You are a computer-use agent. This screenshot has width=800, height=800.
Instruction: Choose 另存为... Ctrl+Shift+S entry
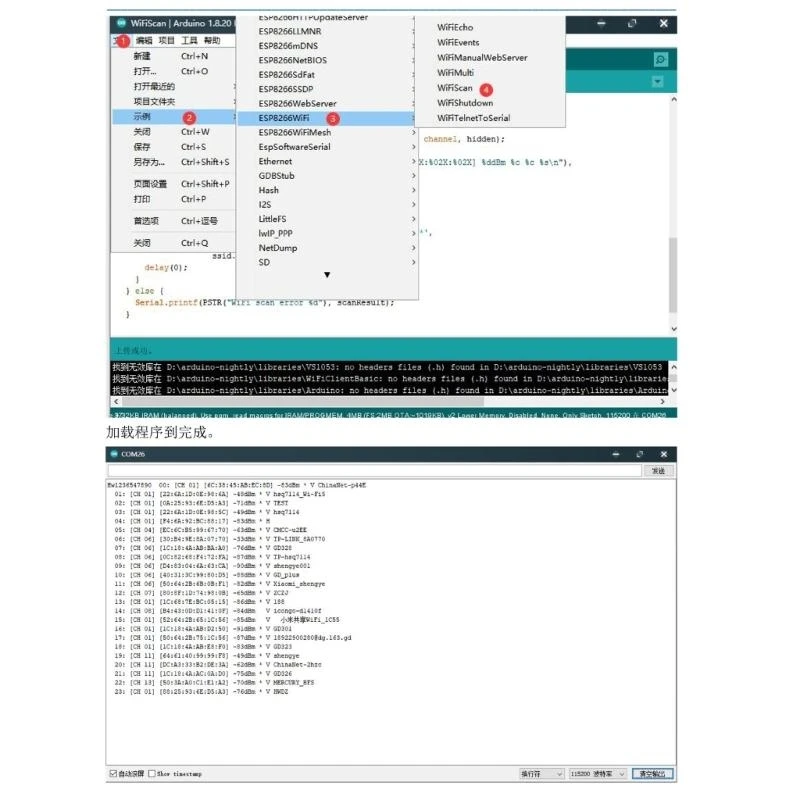[x=173, y=162]
